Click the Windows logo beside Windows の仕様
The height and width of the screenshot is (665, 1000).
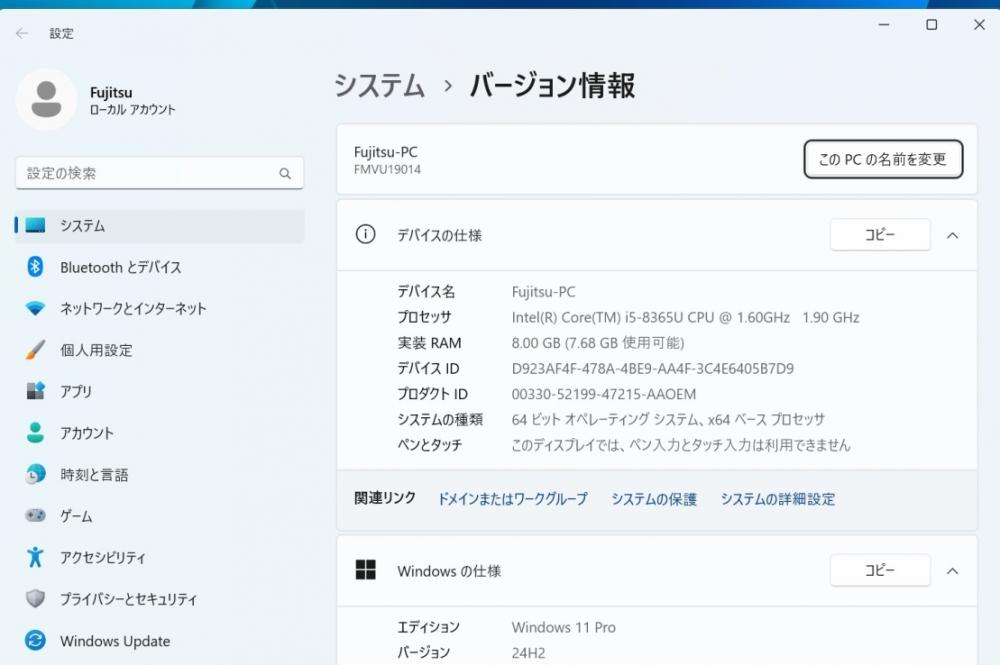[365, 569]
